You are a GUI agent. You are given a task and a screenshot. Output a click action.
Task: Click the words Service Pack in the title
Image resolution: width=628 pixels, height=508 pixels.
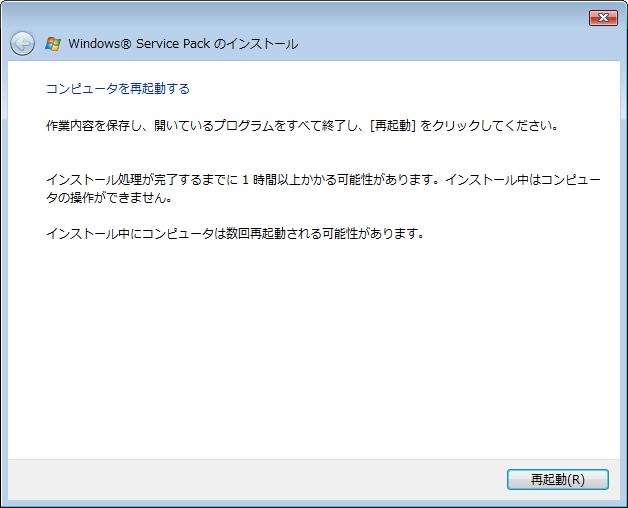pyautogui.click(x=173, y=44)
